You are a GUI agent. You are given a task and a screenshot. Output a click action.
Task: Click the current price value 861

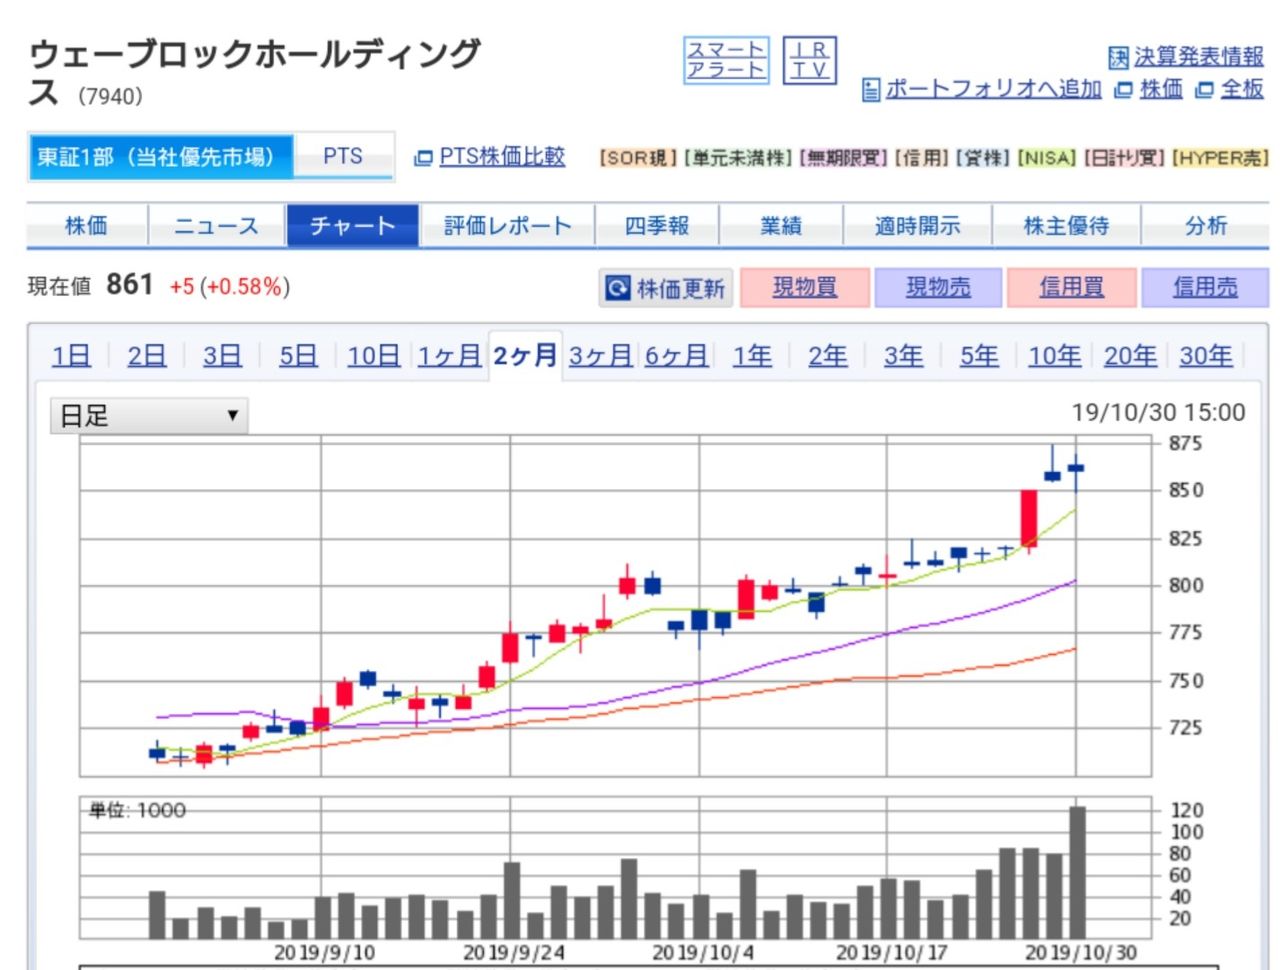[129, 285]
